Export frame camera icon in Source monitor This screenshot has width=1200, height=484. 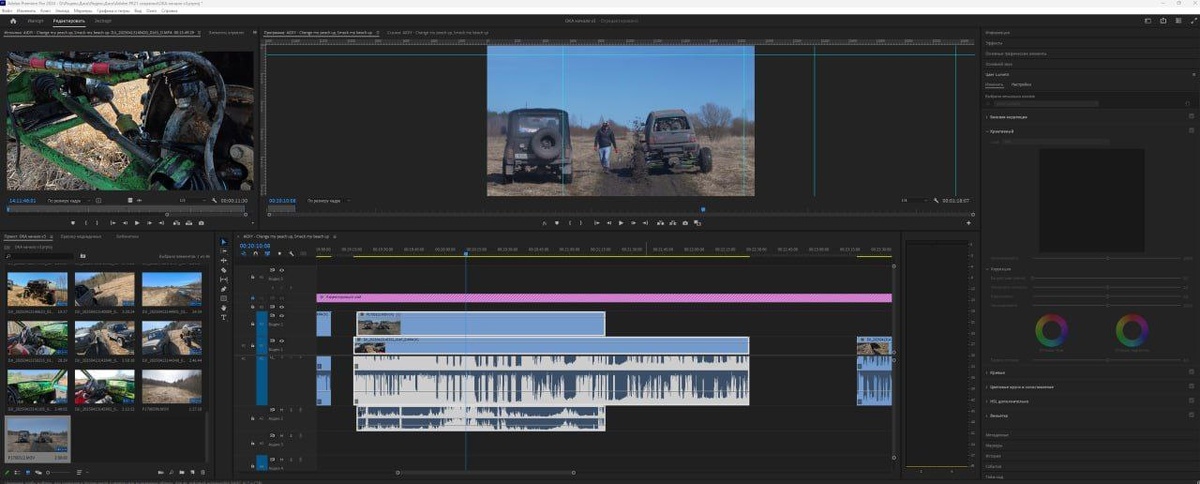(202, 222)
